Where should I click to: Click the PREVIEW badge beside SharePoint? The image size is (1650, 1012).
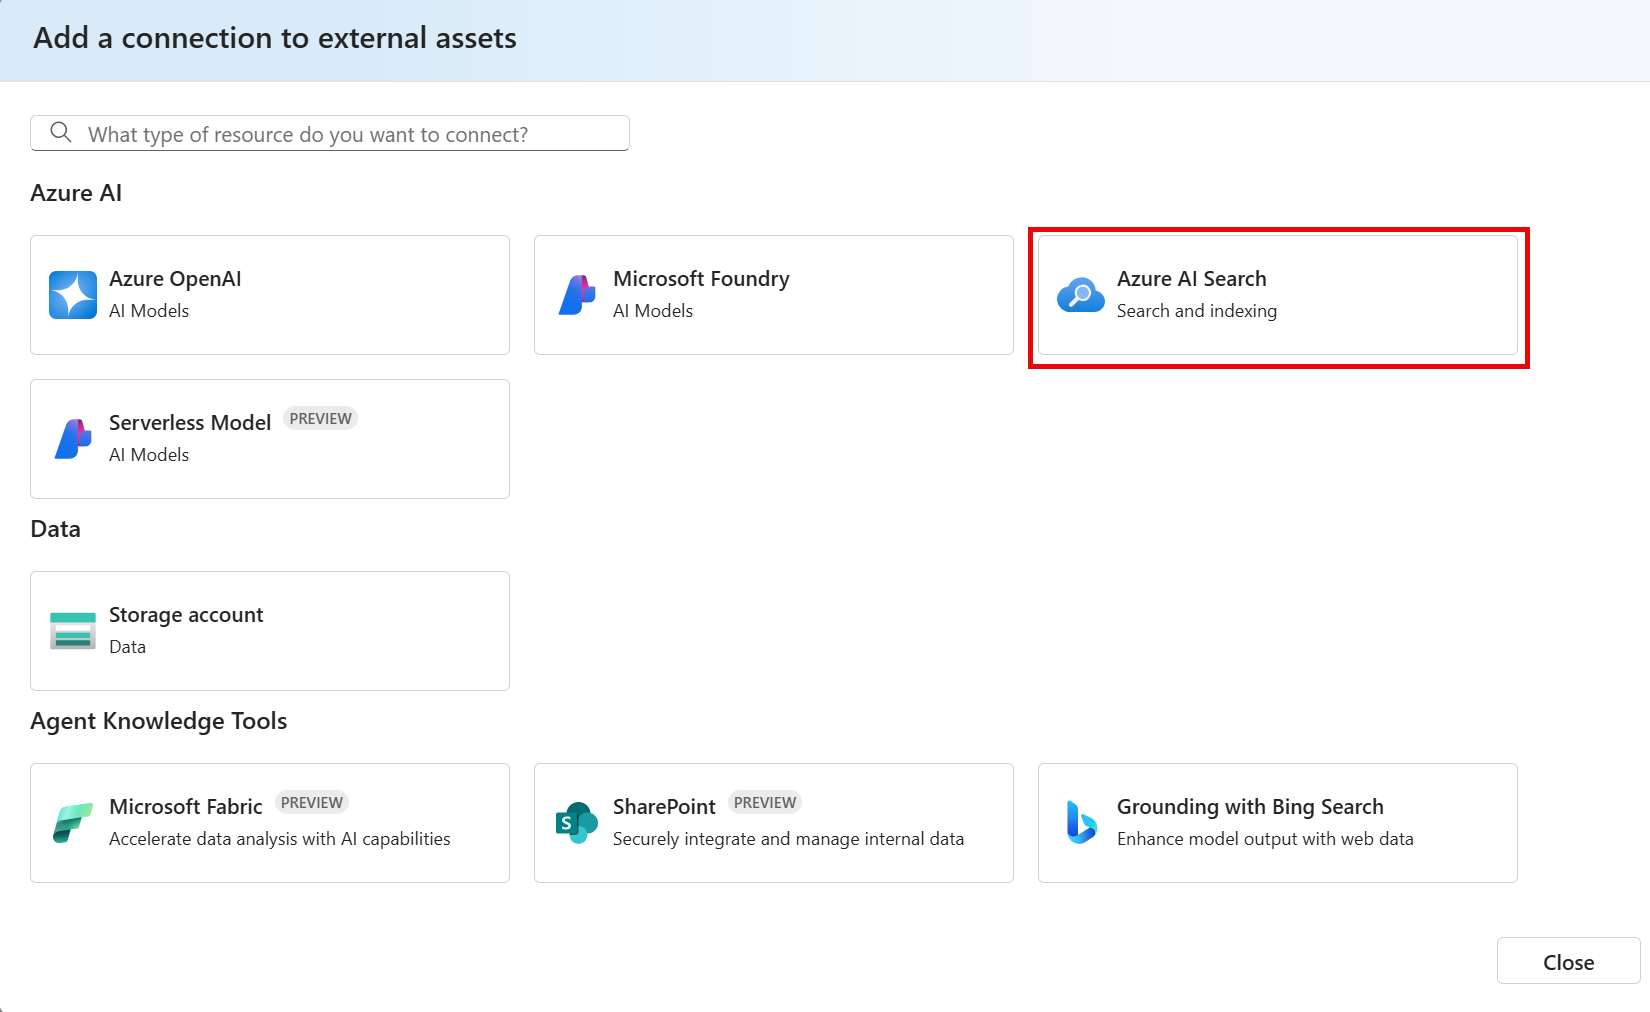point(765,803)
